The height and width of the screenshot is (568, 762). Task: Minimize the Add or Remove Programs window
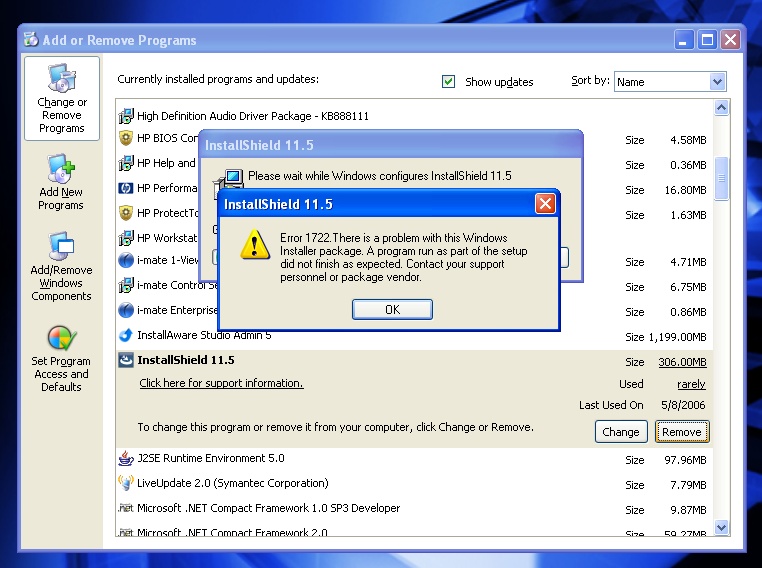click(x=683, y=39)
